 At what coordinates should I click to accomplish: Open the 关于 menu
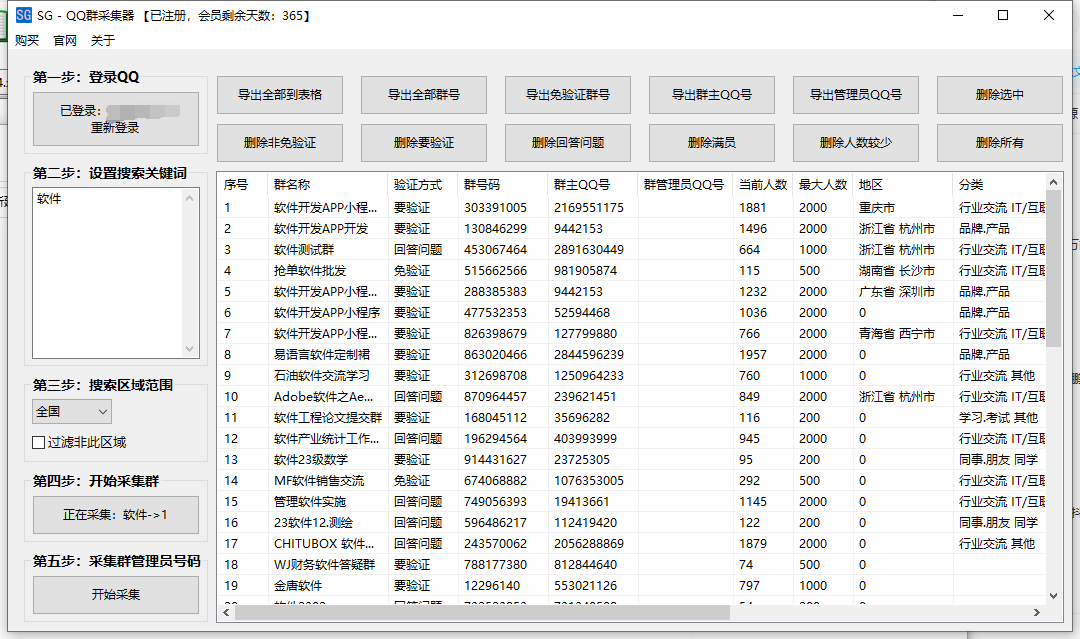coord(103,41)
